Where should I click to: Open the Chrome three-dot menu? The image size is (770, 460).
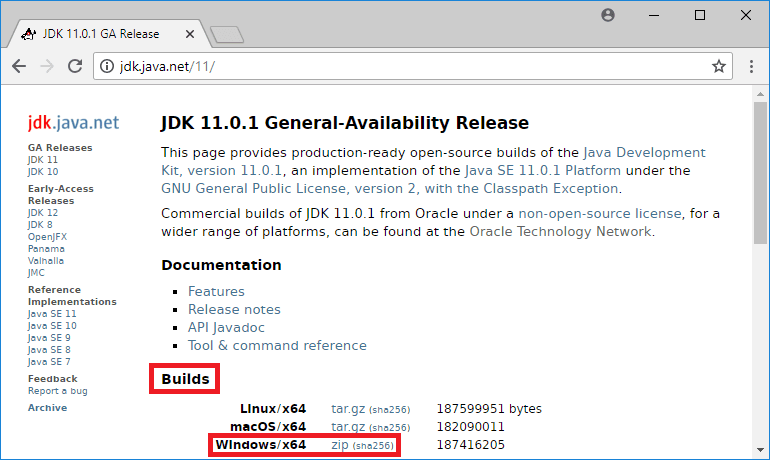752,66
